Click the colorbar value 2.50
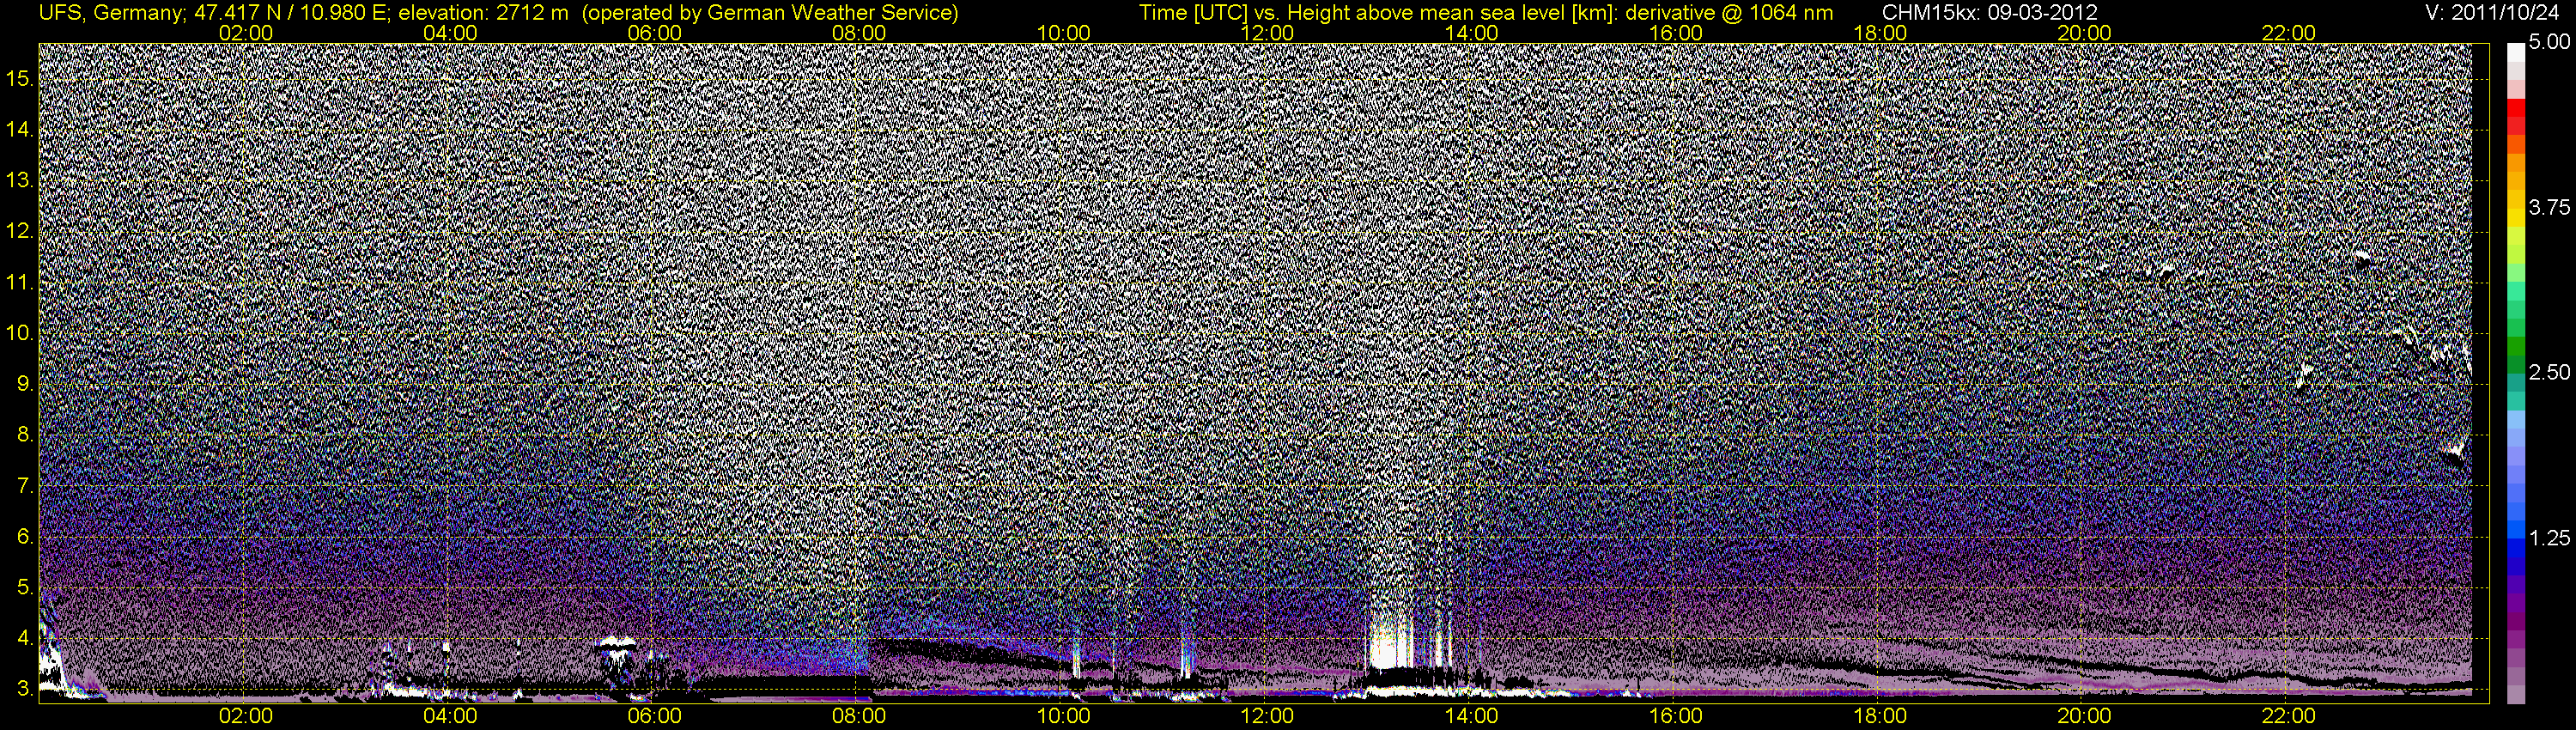The image size is (2576, 730). pos(2550,372)
